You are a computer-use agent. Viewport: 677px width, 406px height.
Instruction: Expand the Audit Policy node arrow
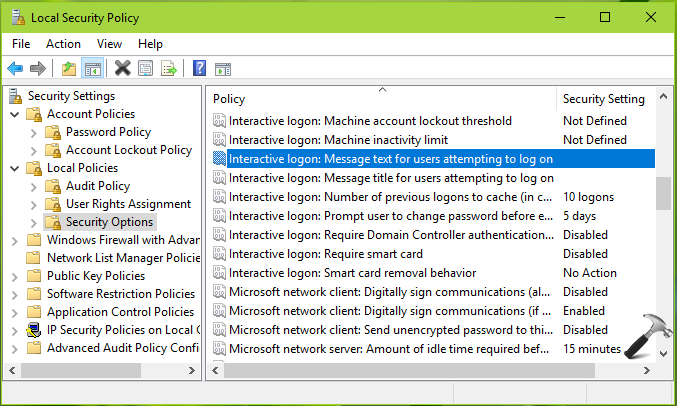(x=34, y=187)
